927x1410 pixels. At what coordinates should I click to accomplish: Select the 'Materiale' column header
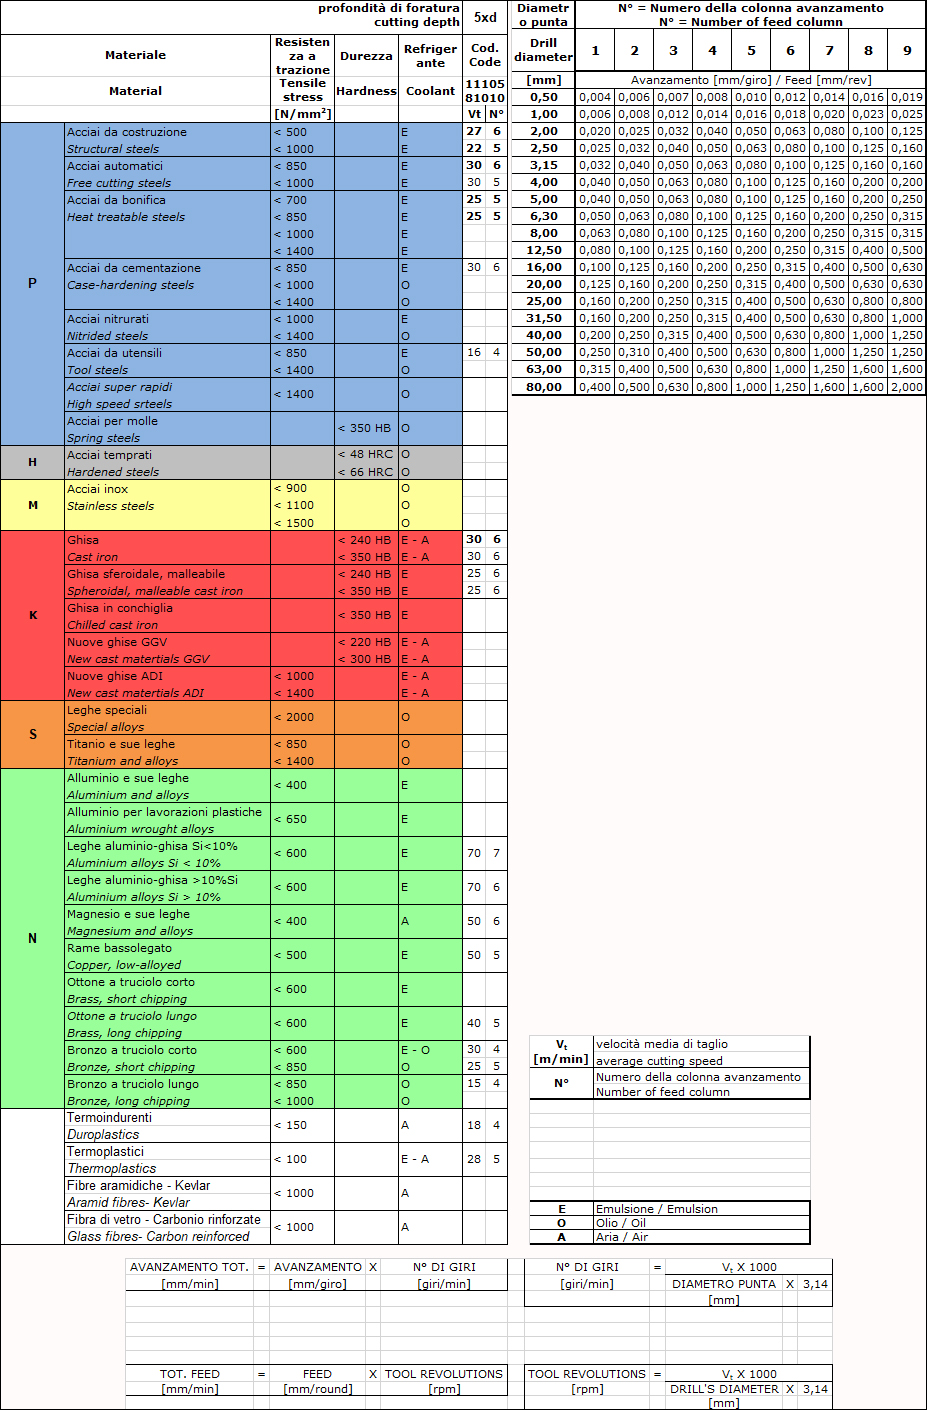click(x=136, y=55)
